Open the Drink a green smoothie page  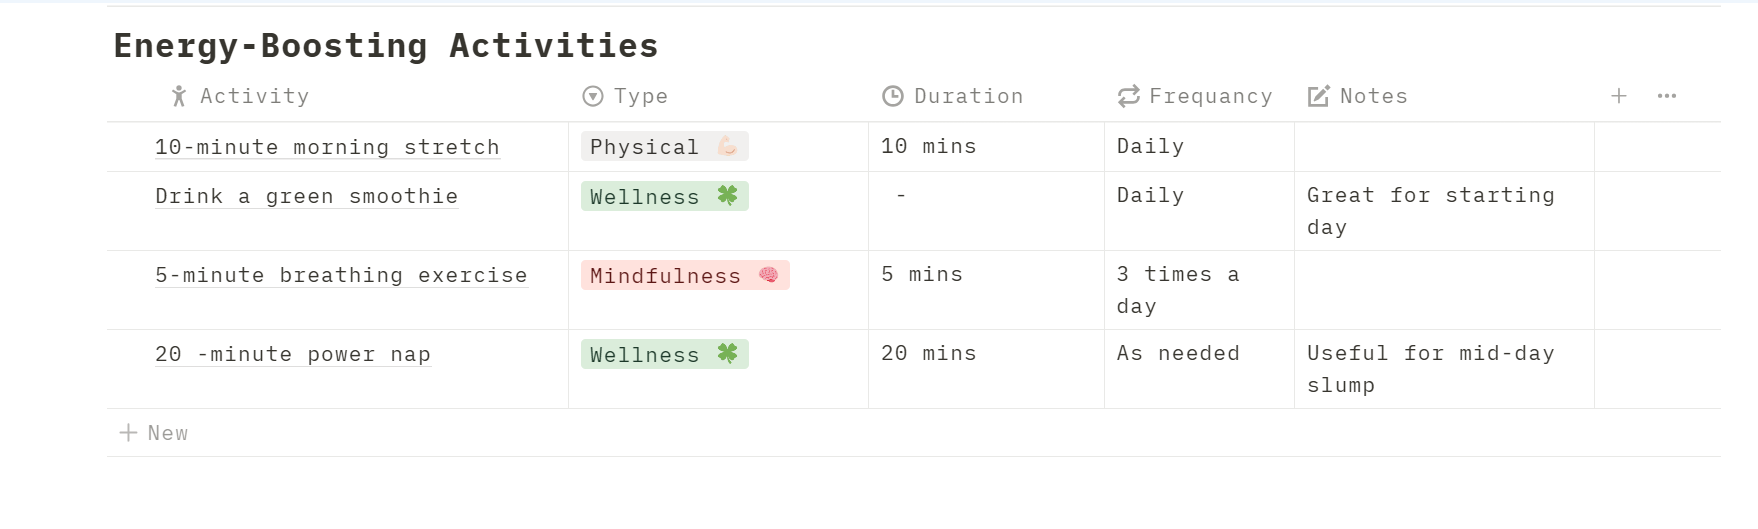(306, 197)
